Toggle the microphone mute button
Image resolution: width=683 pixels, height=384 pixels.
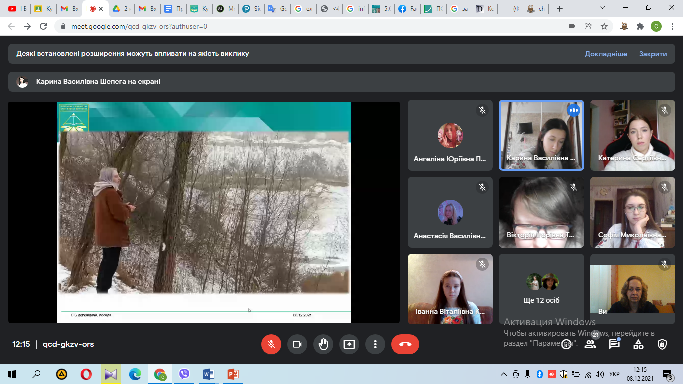(x=271, y=344)
